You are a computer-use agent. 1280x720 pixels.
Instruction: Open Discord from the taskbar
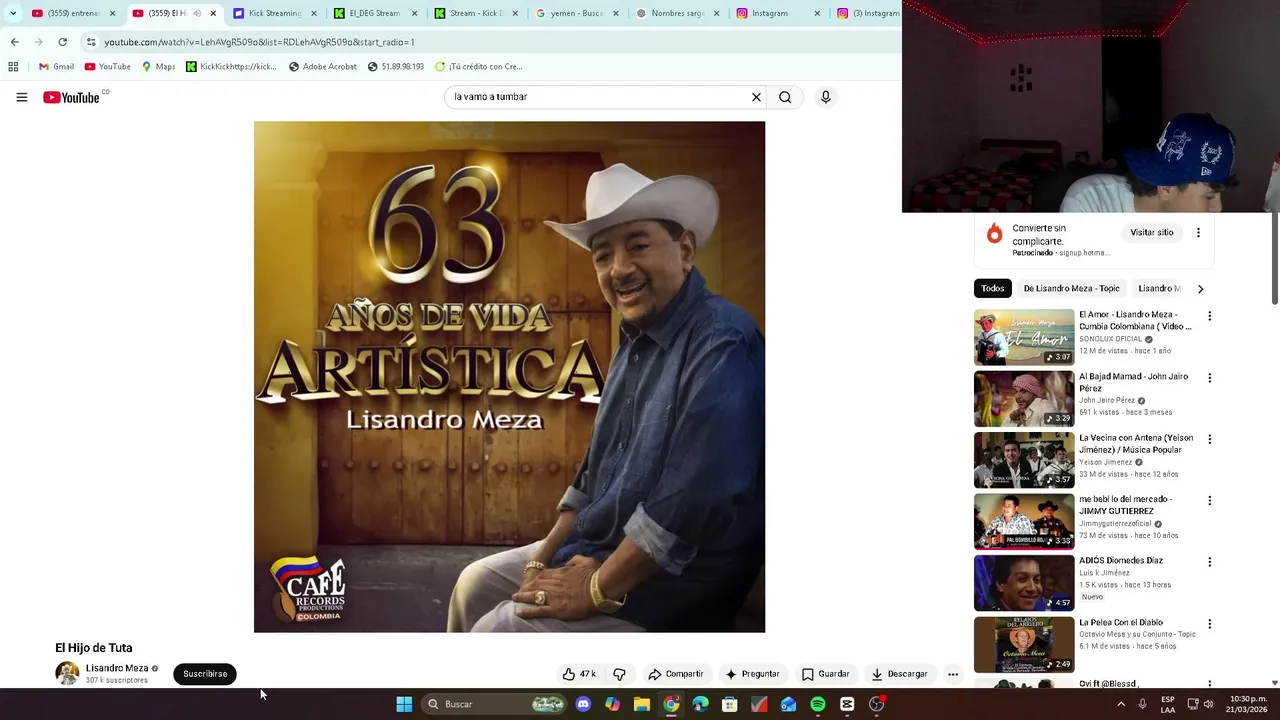click(583, 704)
